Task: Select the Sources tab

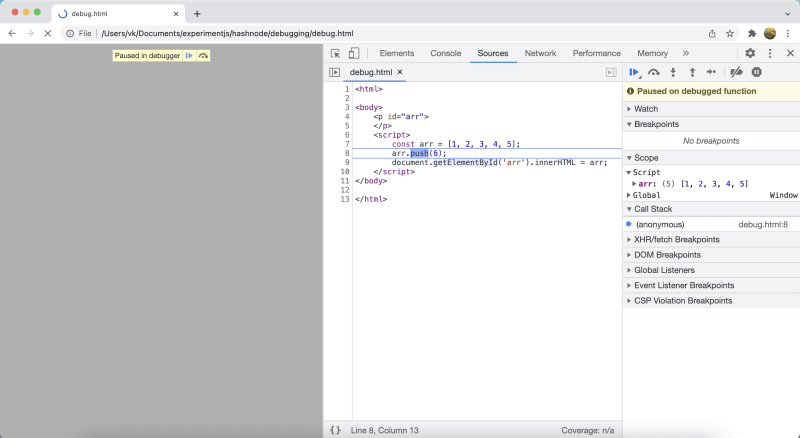Action: click(493, 53)
